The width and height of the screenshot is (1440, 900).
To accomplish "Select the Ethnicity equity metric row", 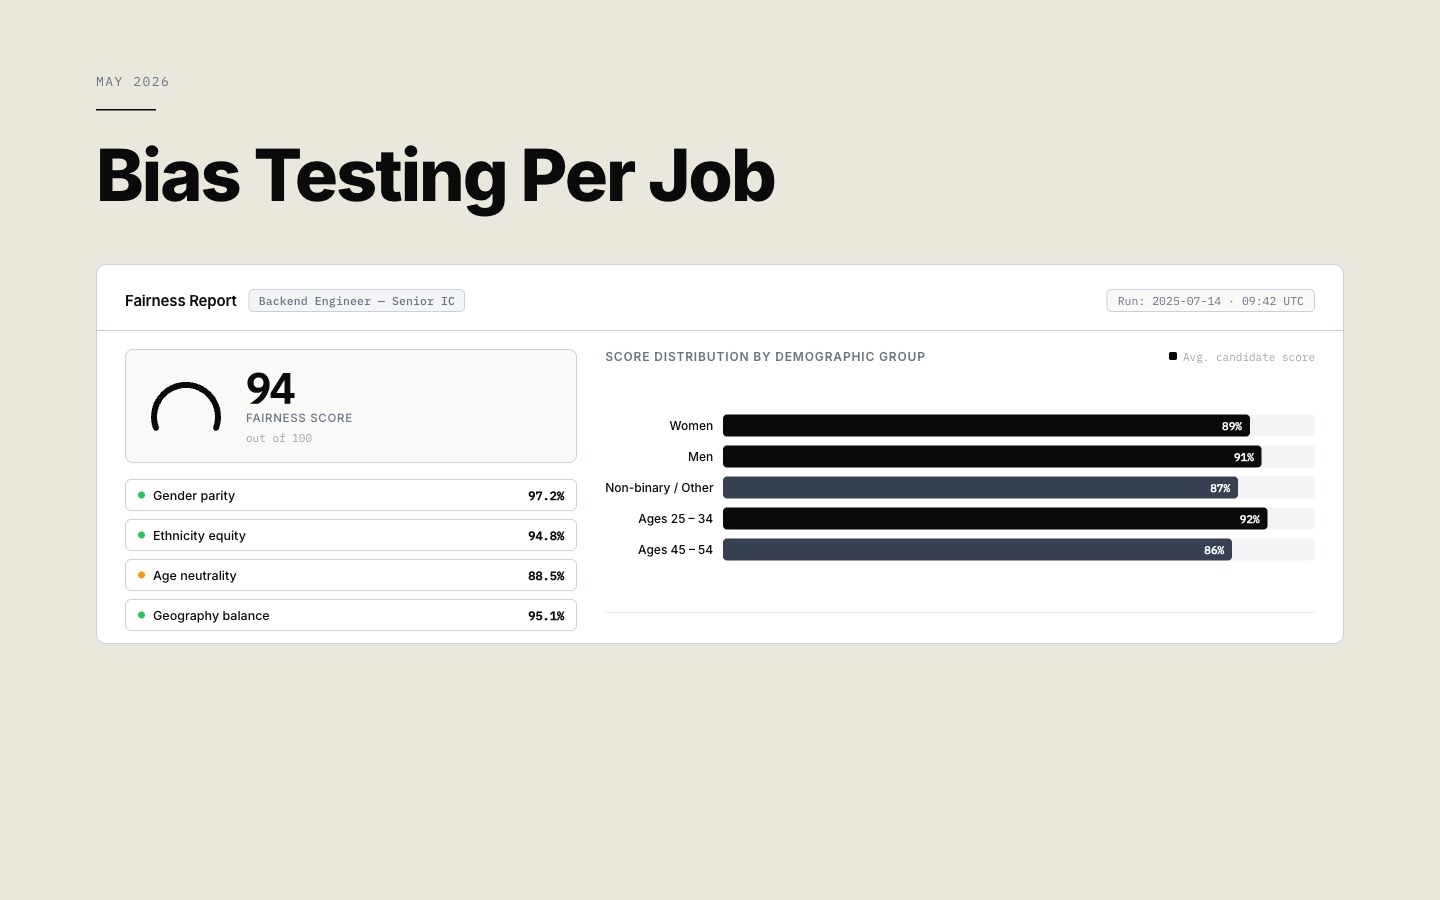I will 351,535.
